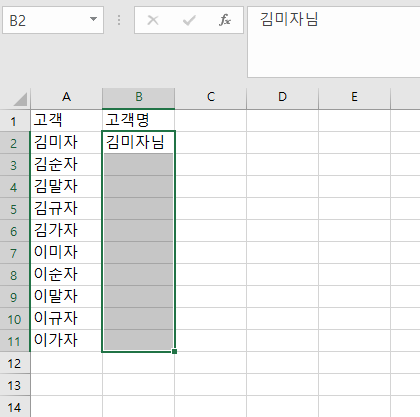Click the fill handle at selection corner
Image resolution: width=420 pixels, height=417 pixels.
click(x=174, y=351)
